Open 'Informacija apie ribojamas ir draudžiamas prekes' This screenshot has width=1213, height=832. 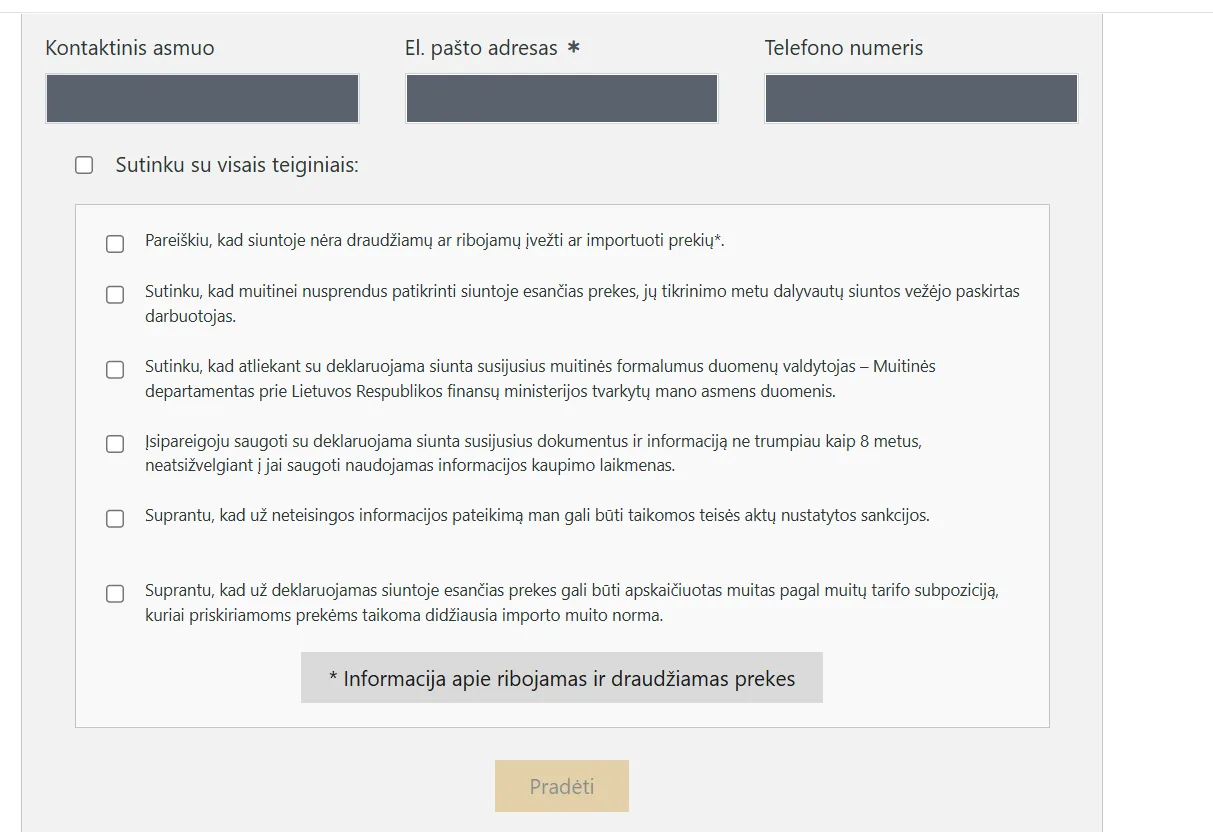click(562, 678)
